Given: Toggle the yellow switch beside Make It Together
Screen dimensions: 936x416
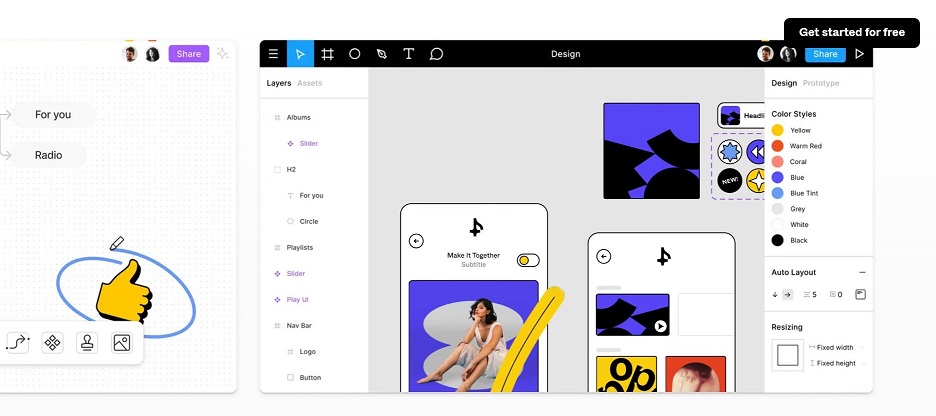Looking at the screenshot, I should [x=528, y=260].
